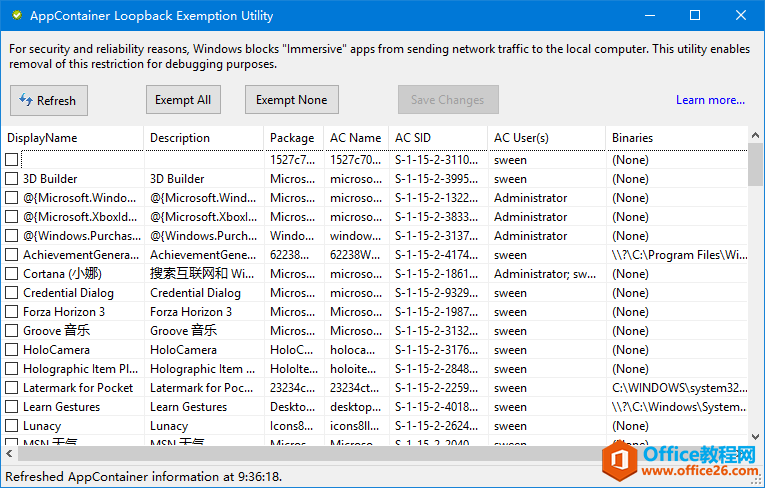Click the Refresh button
This screenshot has height=488, width=765.
[x=49, y=101]
